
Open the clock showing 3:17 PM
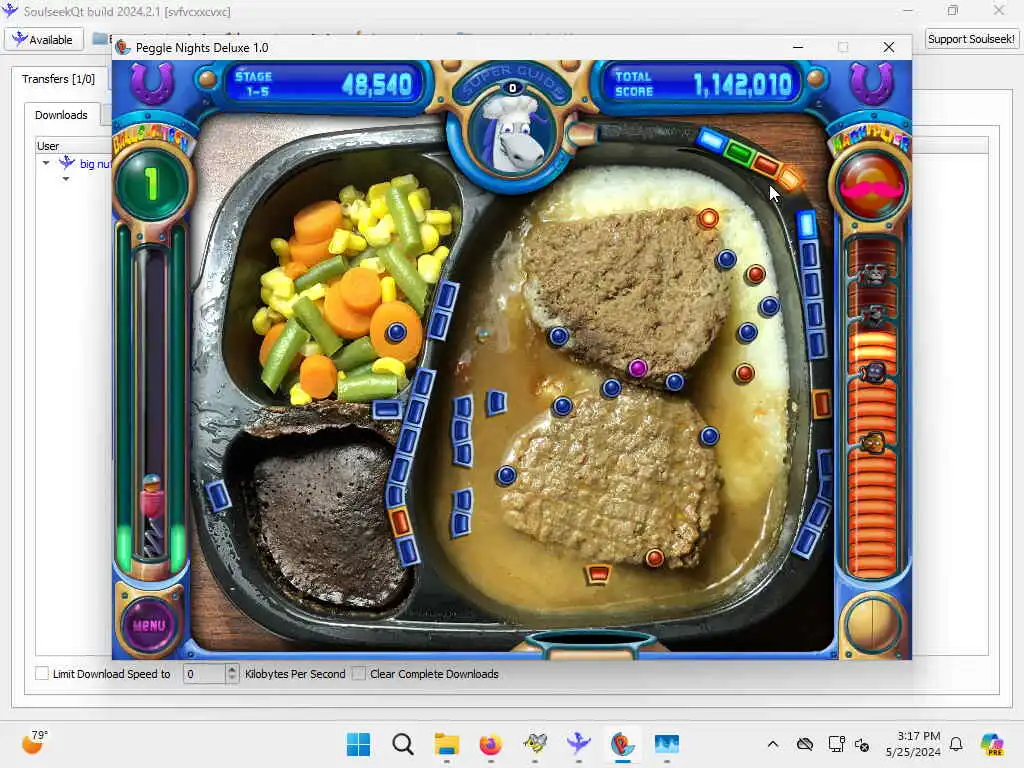[913, 744]
